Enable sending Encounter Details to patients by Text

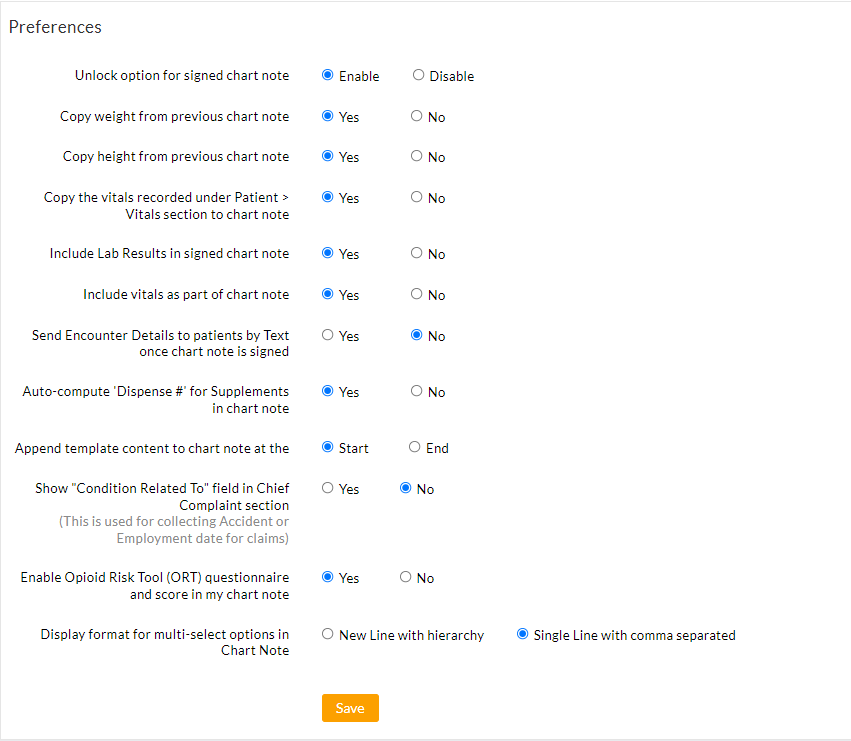326,335
